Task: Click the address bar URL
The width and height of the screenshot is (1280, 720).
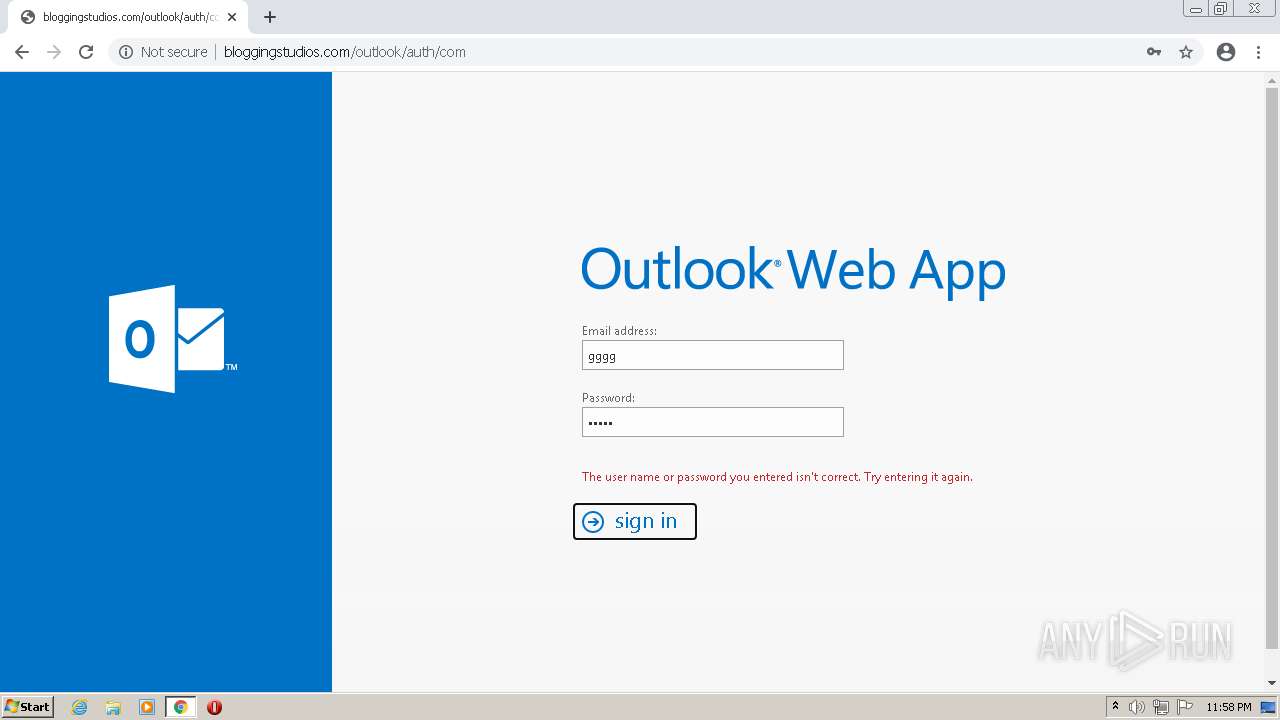Action: pyautogui.click(x=345, y=52)
